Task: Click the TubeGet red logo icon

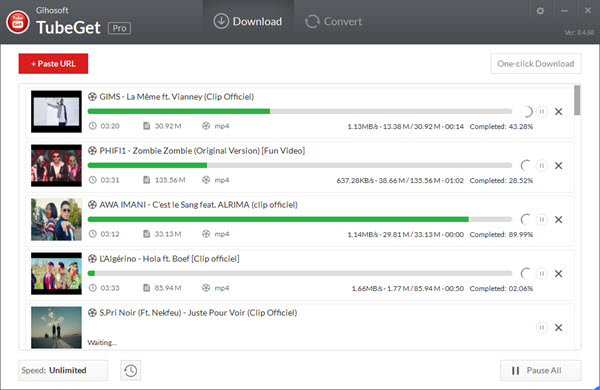Action: (18, 22)
